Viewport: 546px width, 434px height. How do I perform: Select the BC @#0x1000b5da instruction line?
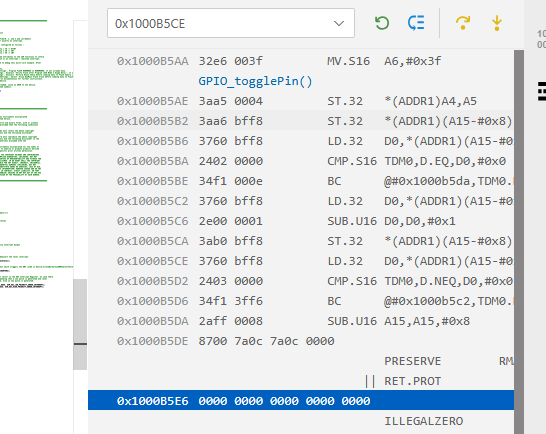(301, 181)
